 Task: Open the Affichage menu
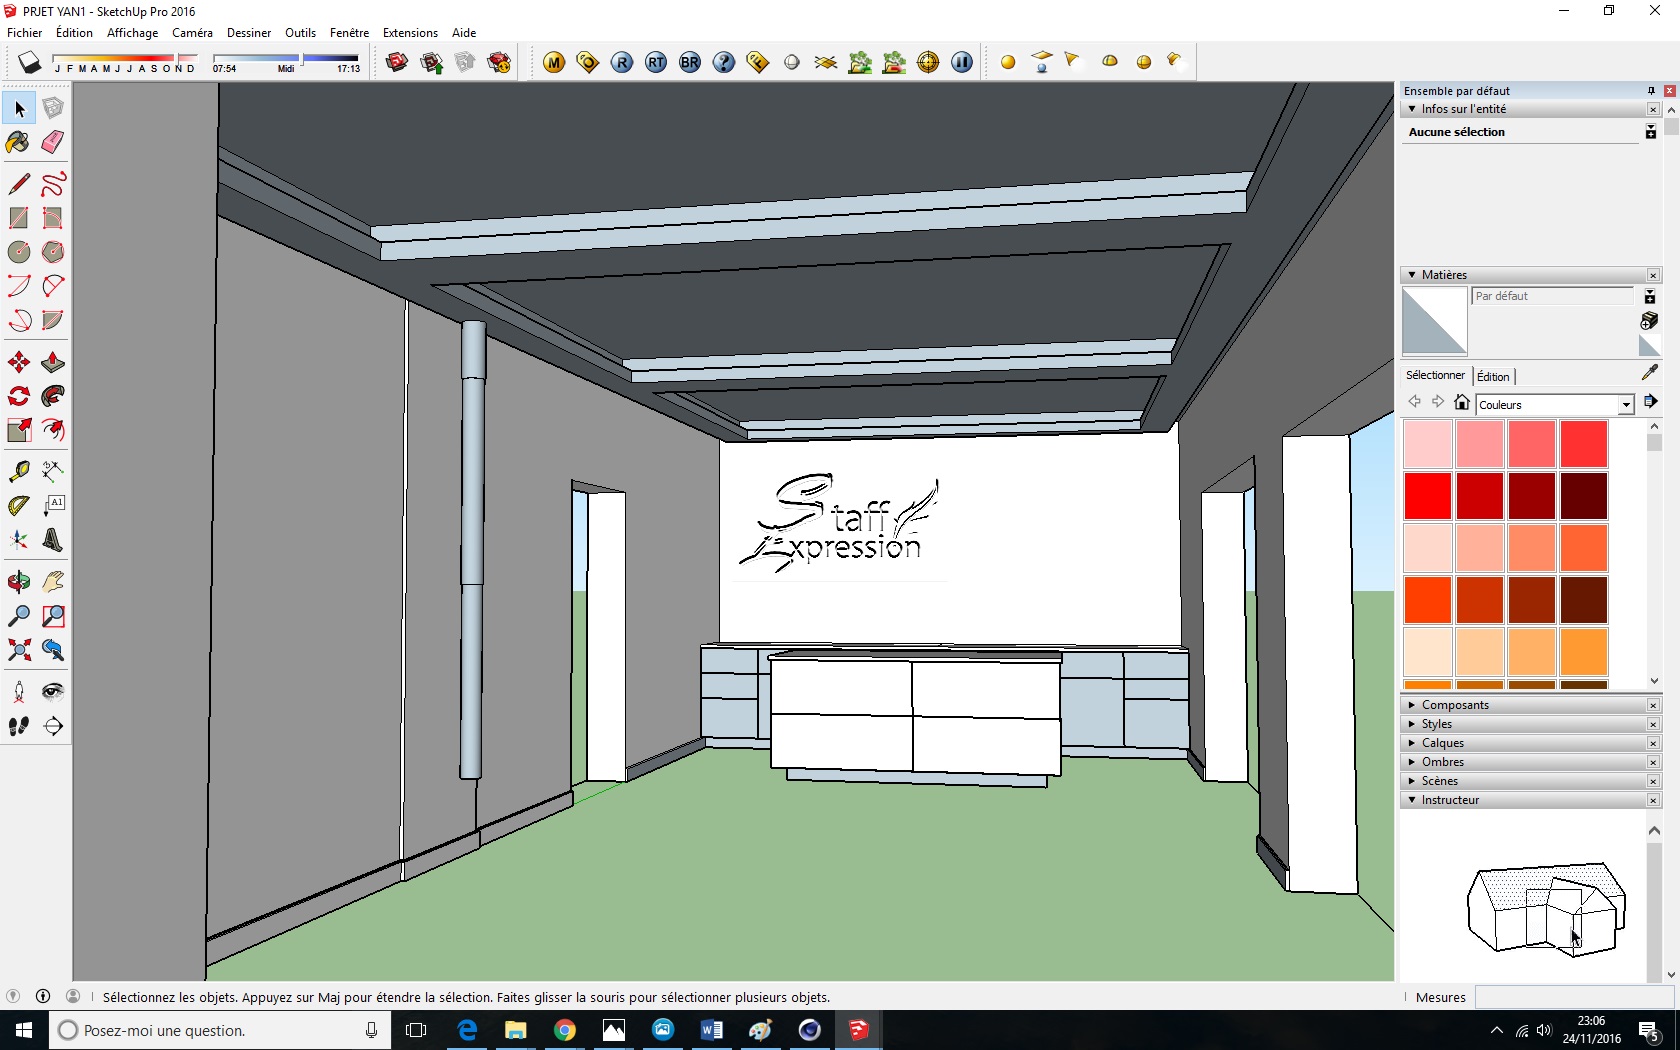point(133,33)
